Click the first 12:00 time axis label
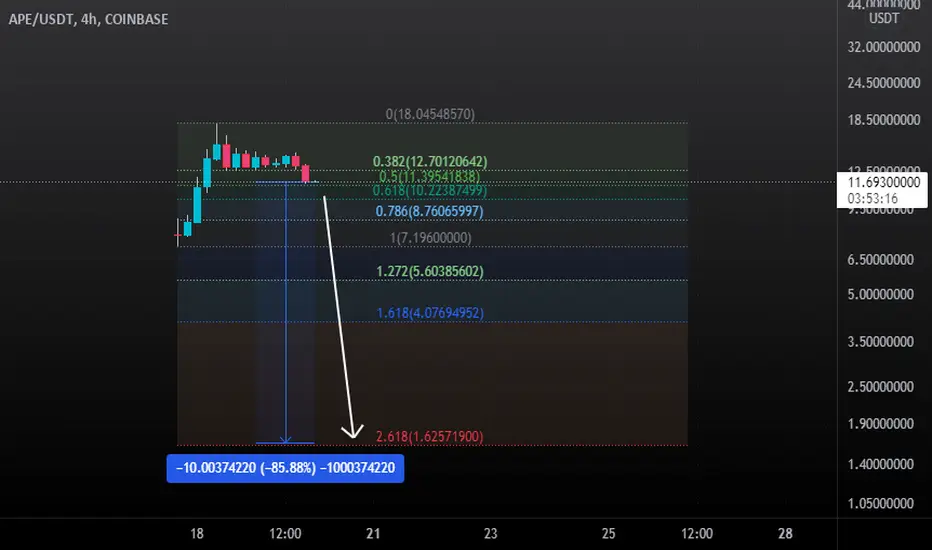Viewport: 932px width, 550px height. [285, 533]
